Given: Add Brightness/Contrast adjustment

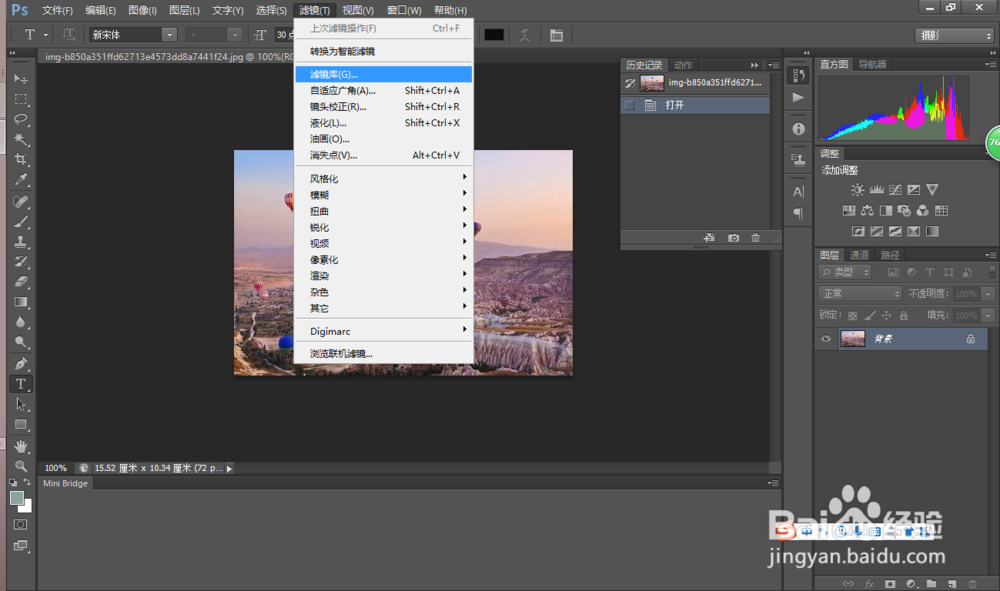Looking at the screenshot, I should 857,189.
